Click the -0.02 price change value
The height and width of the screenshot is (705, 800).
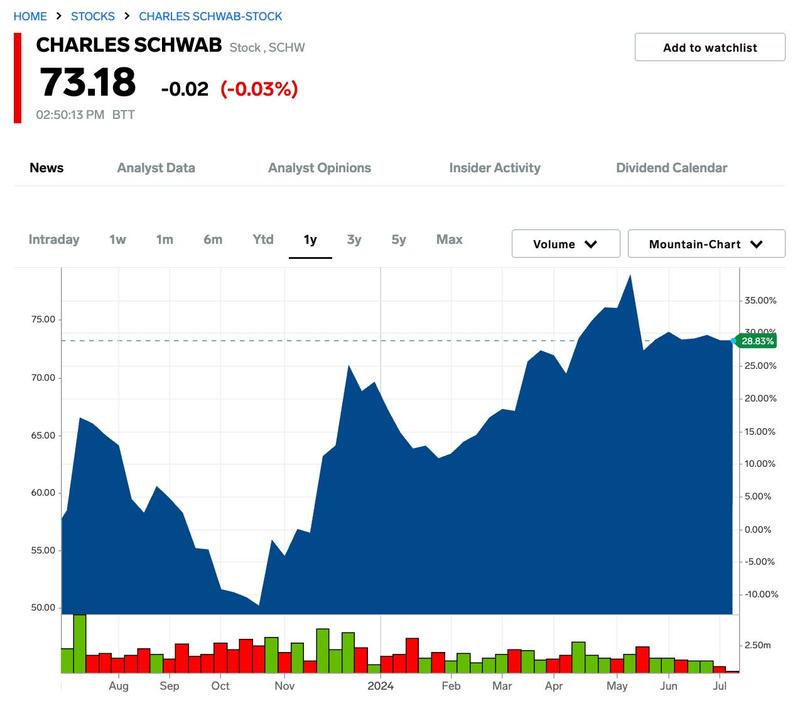185,89
